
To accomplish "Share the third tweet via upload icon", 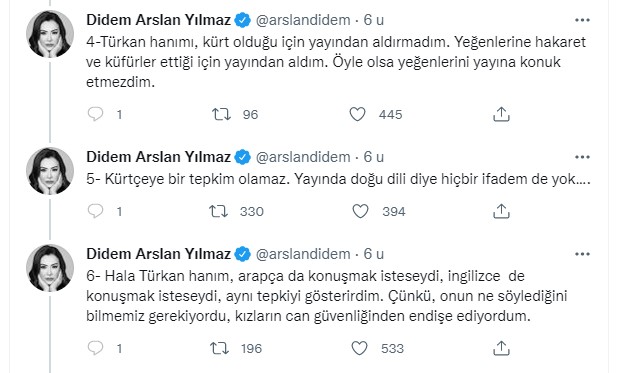I will 501,348.
